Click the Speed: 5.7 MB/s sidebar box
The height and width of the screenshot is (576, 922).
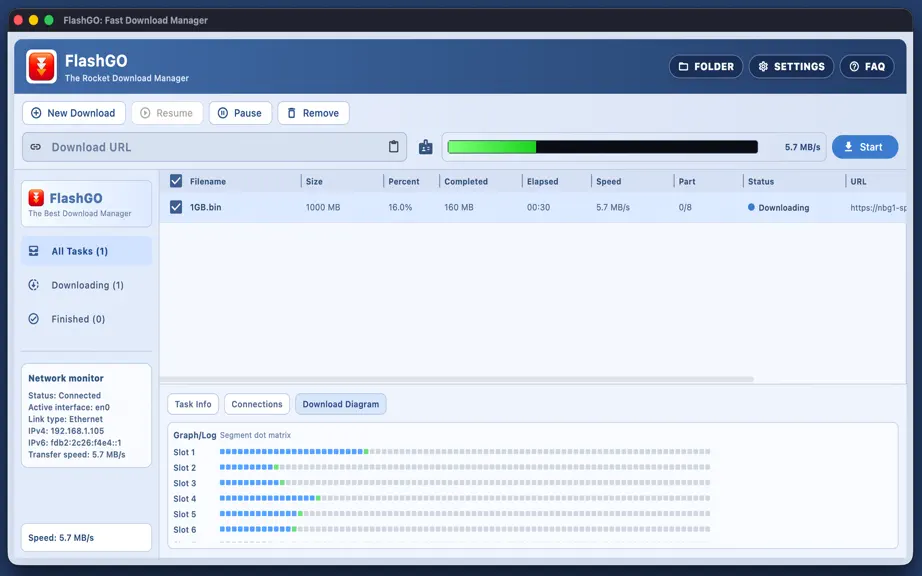click(86, 538)
